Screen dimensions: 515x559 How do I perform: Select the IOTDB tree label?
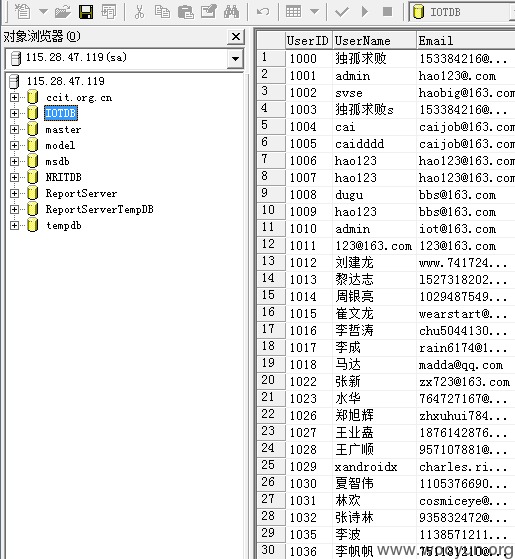61,113
